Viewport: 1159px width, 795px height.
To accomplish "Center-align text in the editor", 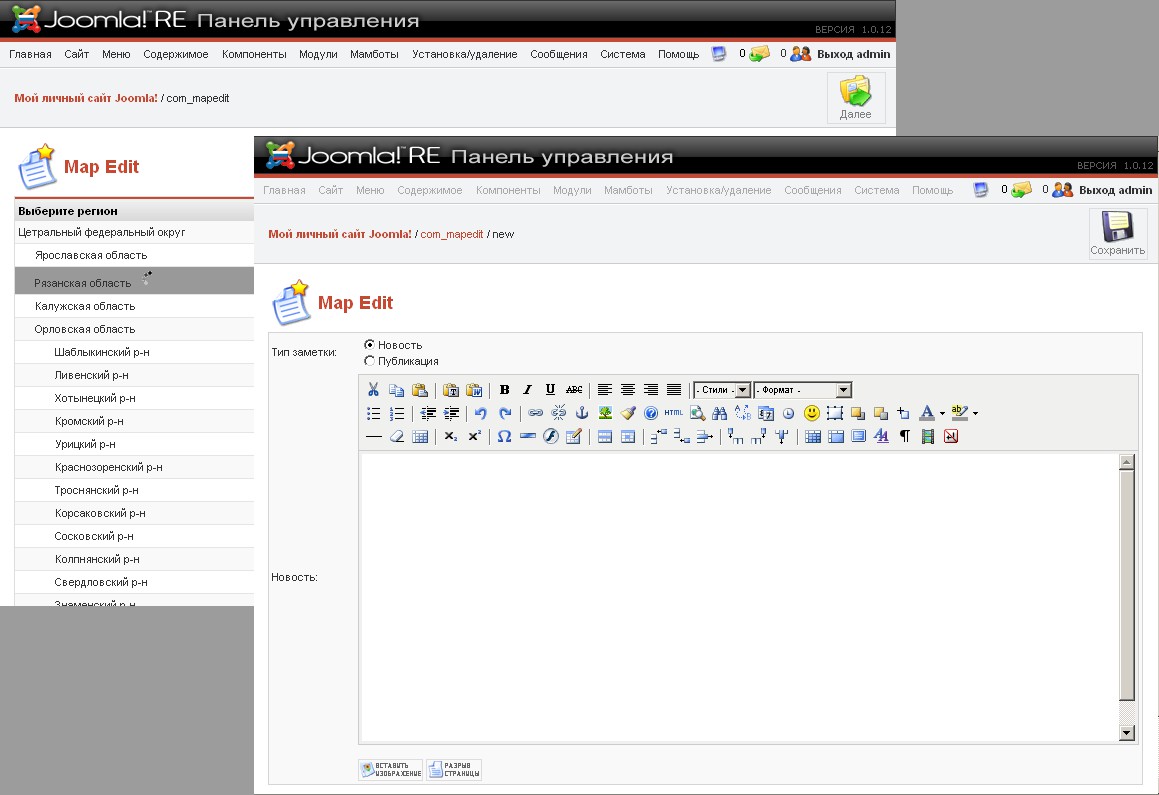I will [x=628, y=389].
